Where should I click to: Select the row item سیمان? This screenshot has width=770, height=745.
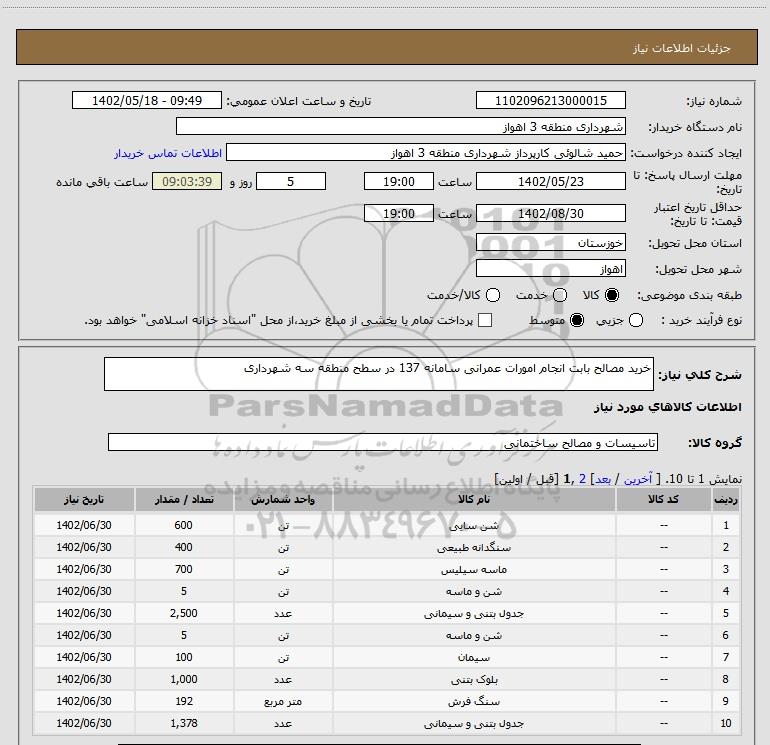point(474,657)
